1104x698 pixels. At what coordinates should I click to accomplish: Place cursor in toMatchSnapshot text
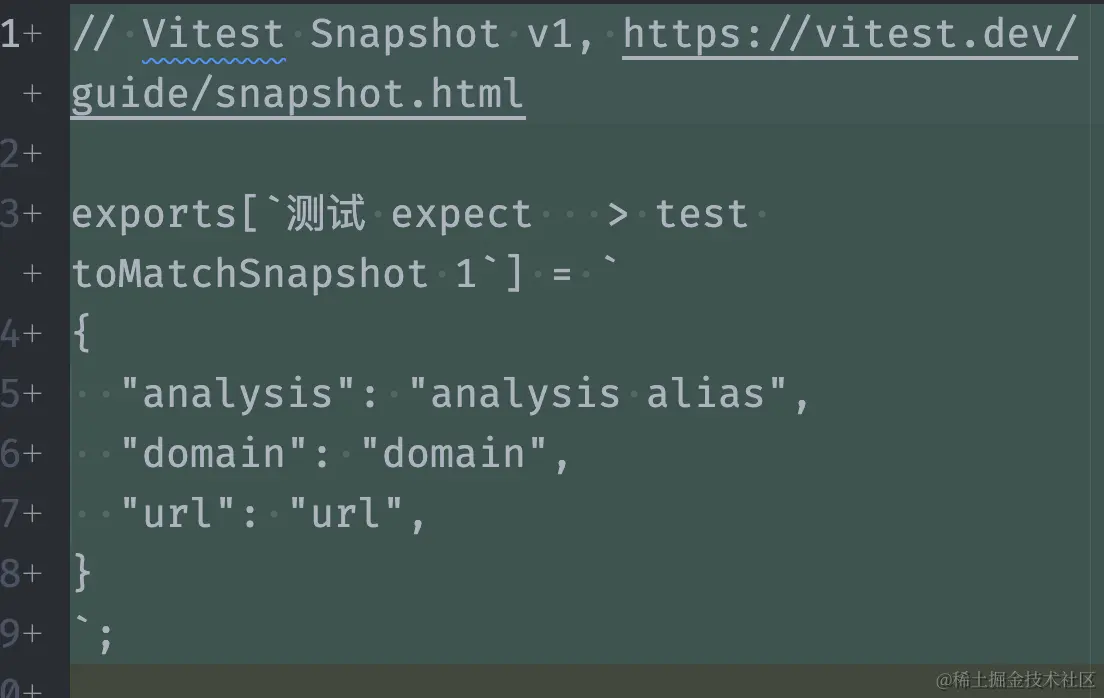tap(249, 273)
